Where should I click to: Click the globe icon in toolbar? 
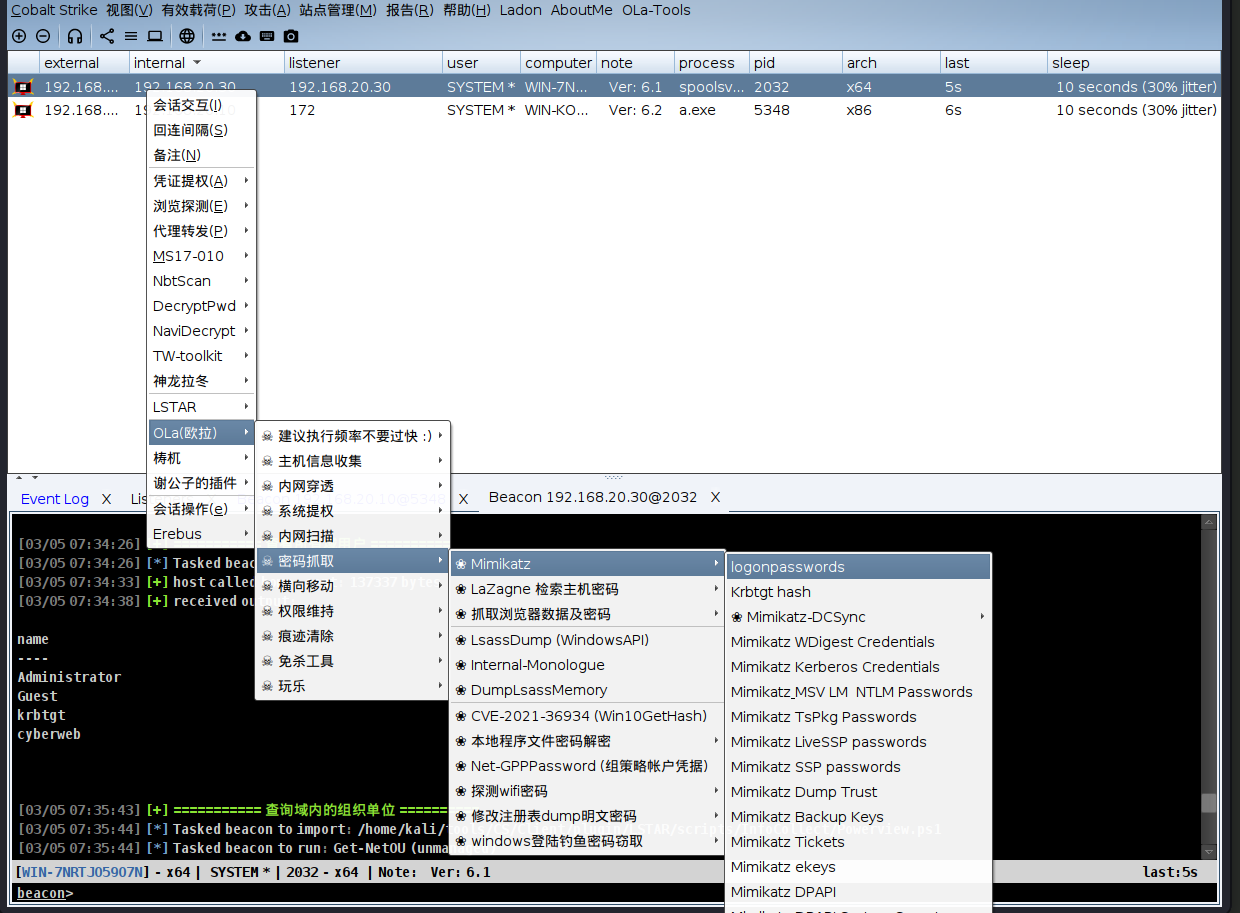[187, 36]
